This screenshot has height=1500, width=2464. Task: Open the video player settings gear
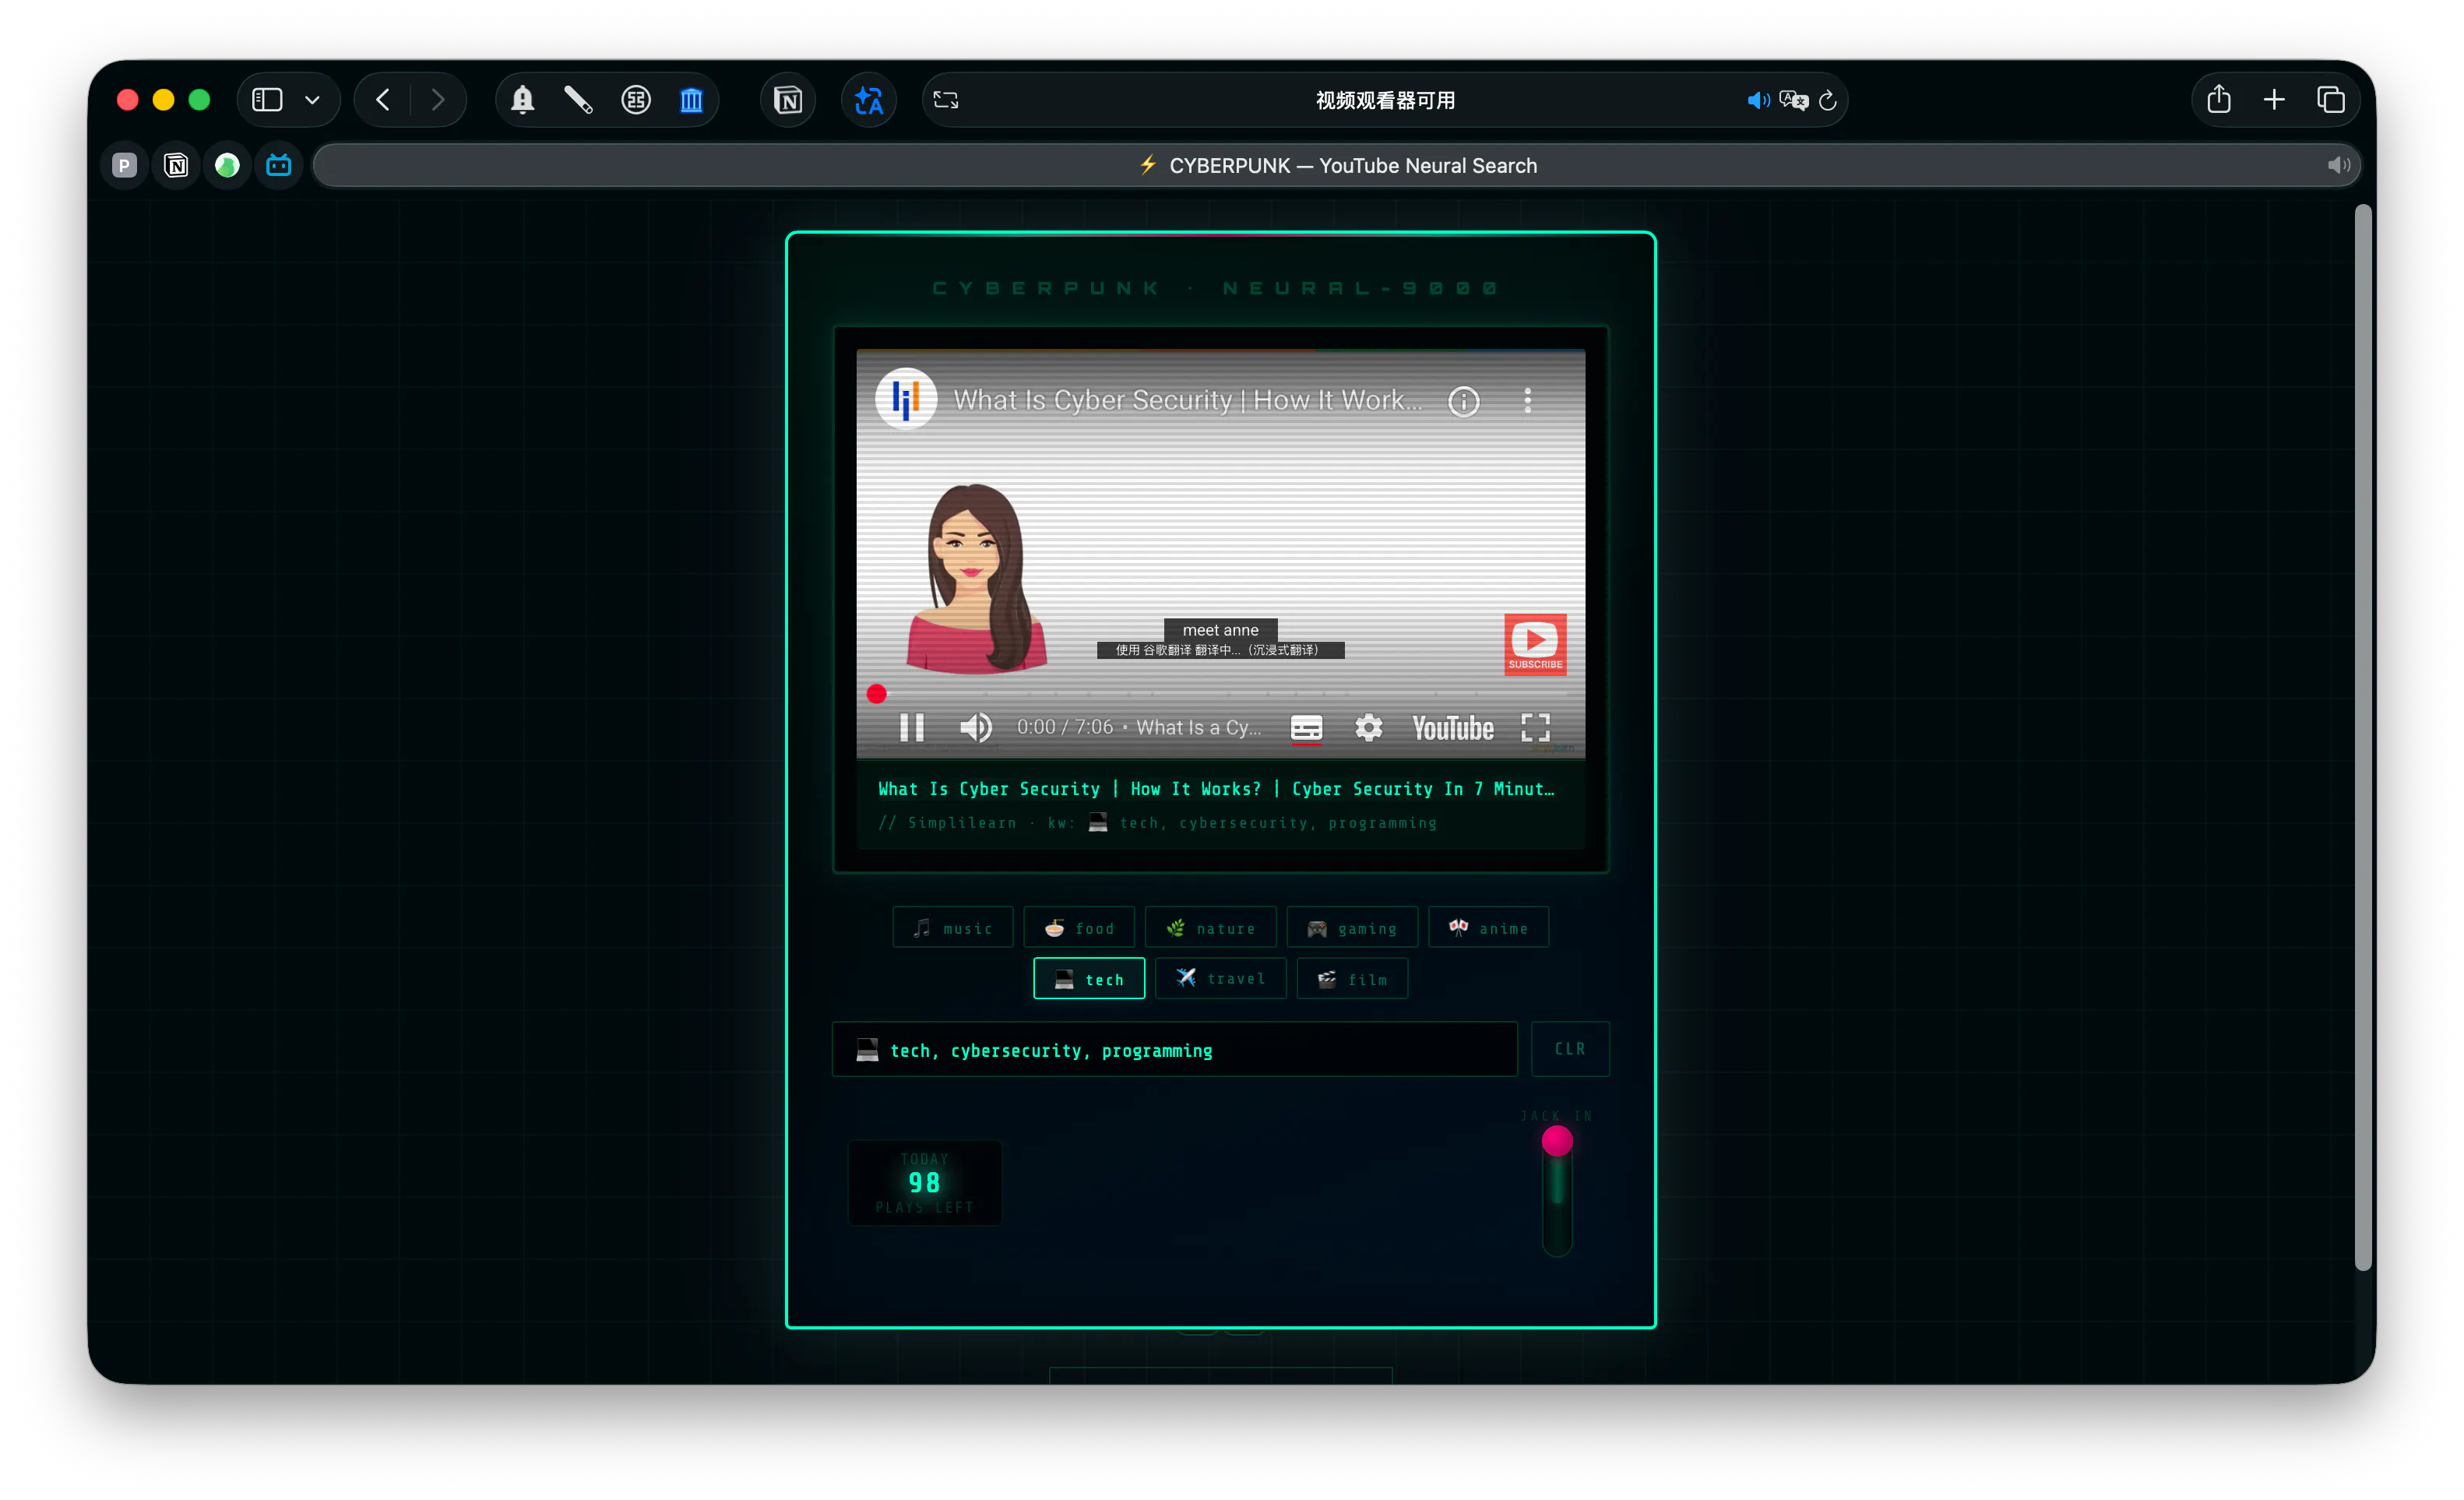(x=1368, y=727)
